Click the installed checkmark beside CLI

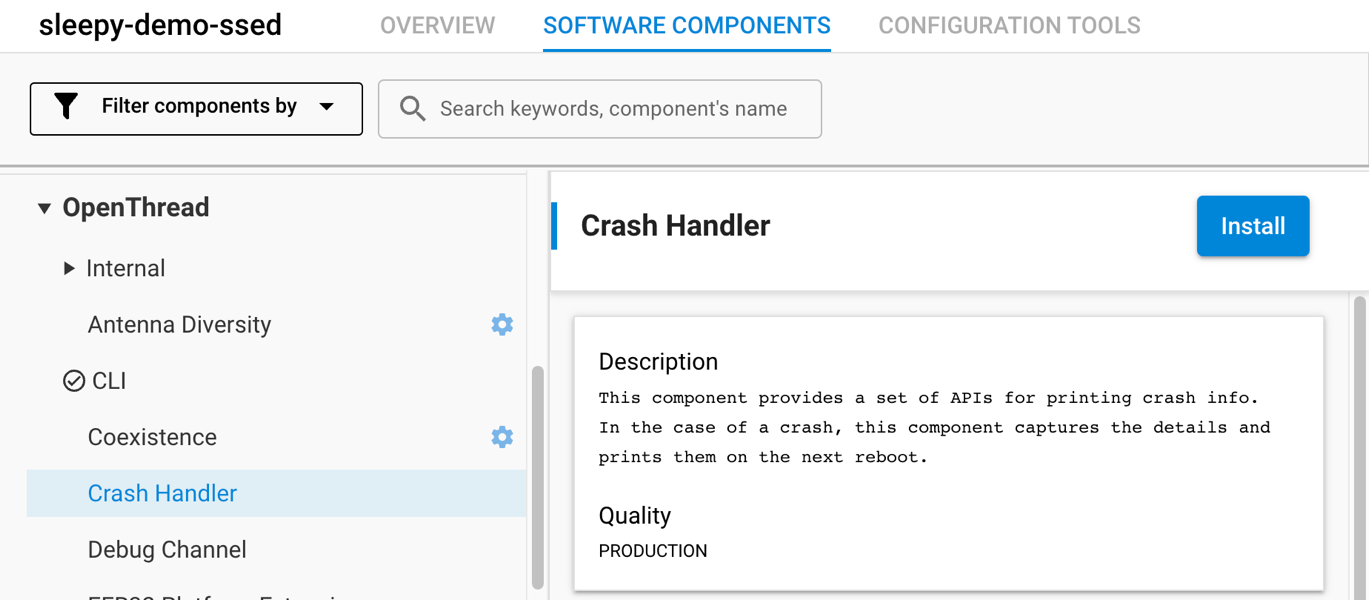point(74,380)
